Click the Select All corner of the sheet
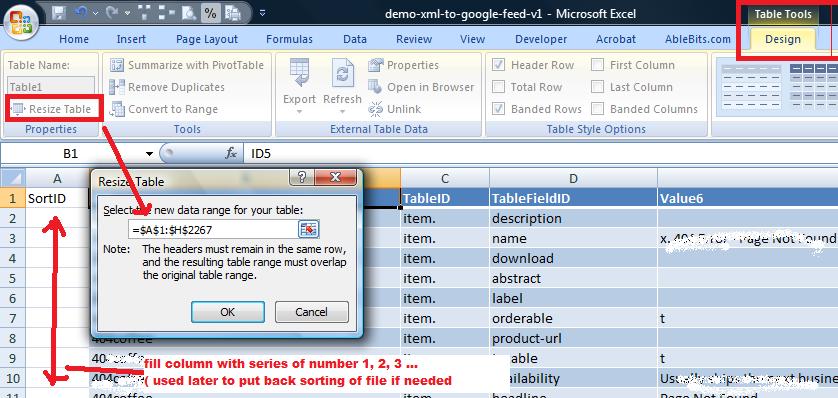The image size is (838, 398). (x=13, y=178)
